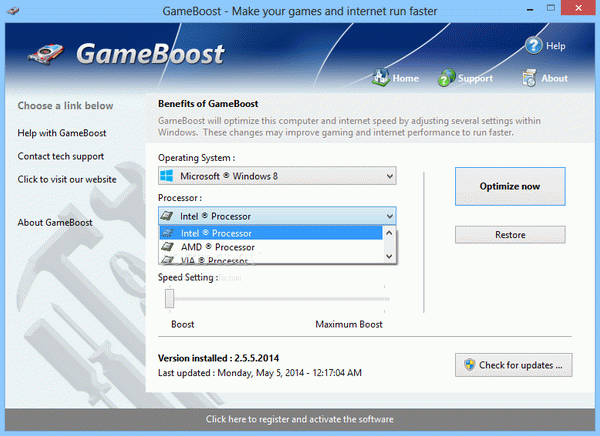Click the register and activate software bar
600x436 pixels.
pyautogui.click(x=300, y=419)
